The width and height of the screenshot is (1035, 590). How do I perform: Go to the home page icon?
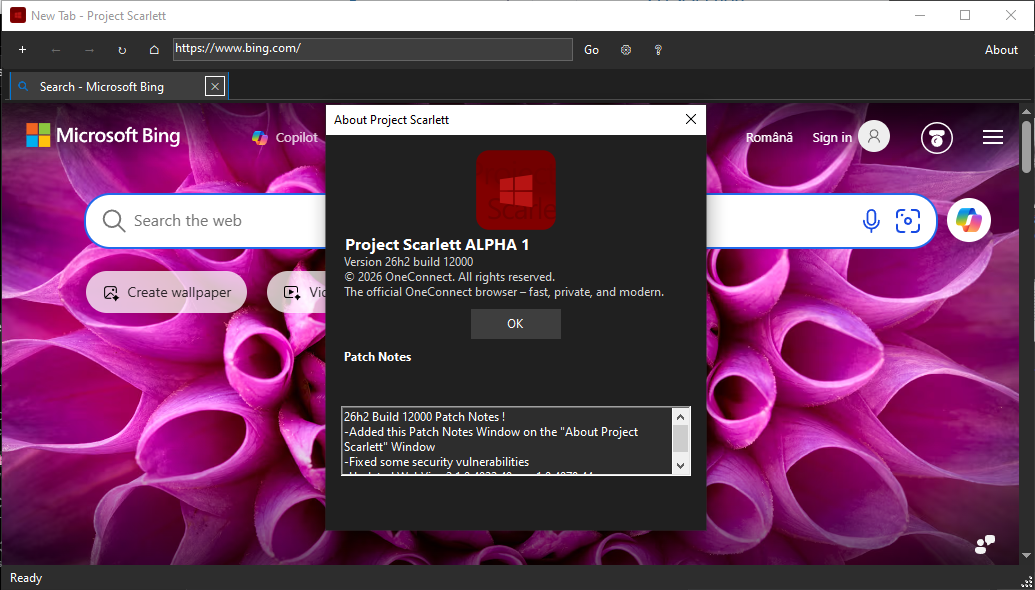[x=154, y=50]
